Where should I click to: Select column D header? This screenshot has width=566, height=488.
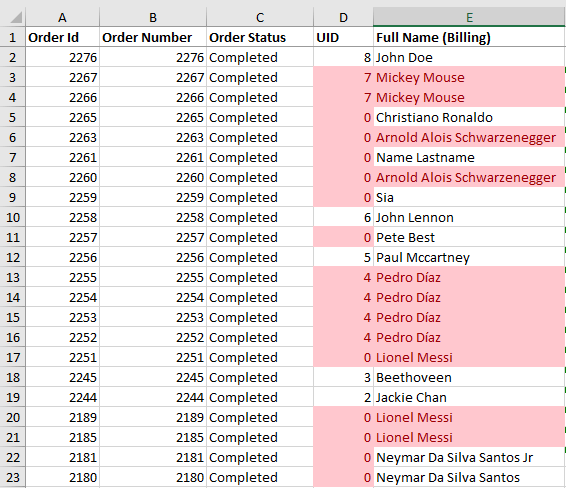pyautogui.click(x=343, y=17)
